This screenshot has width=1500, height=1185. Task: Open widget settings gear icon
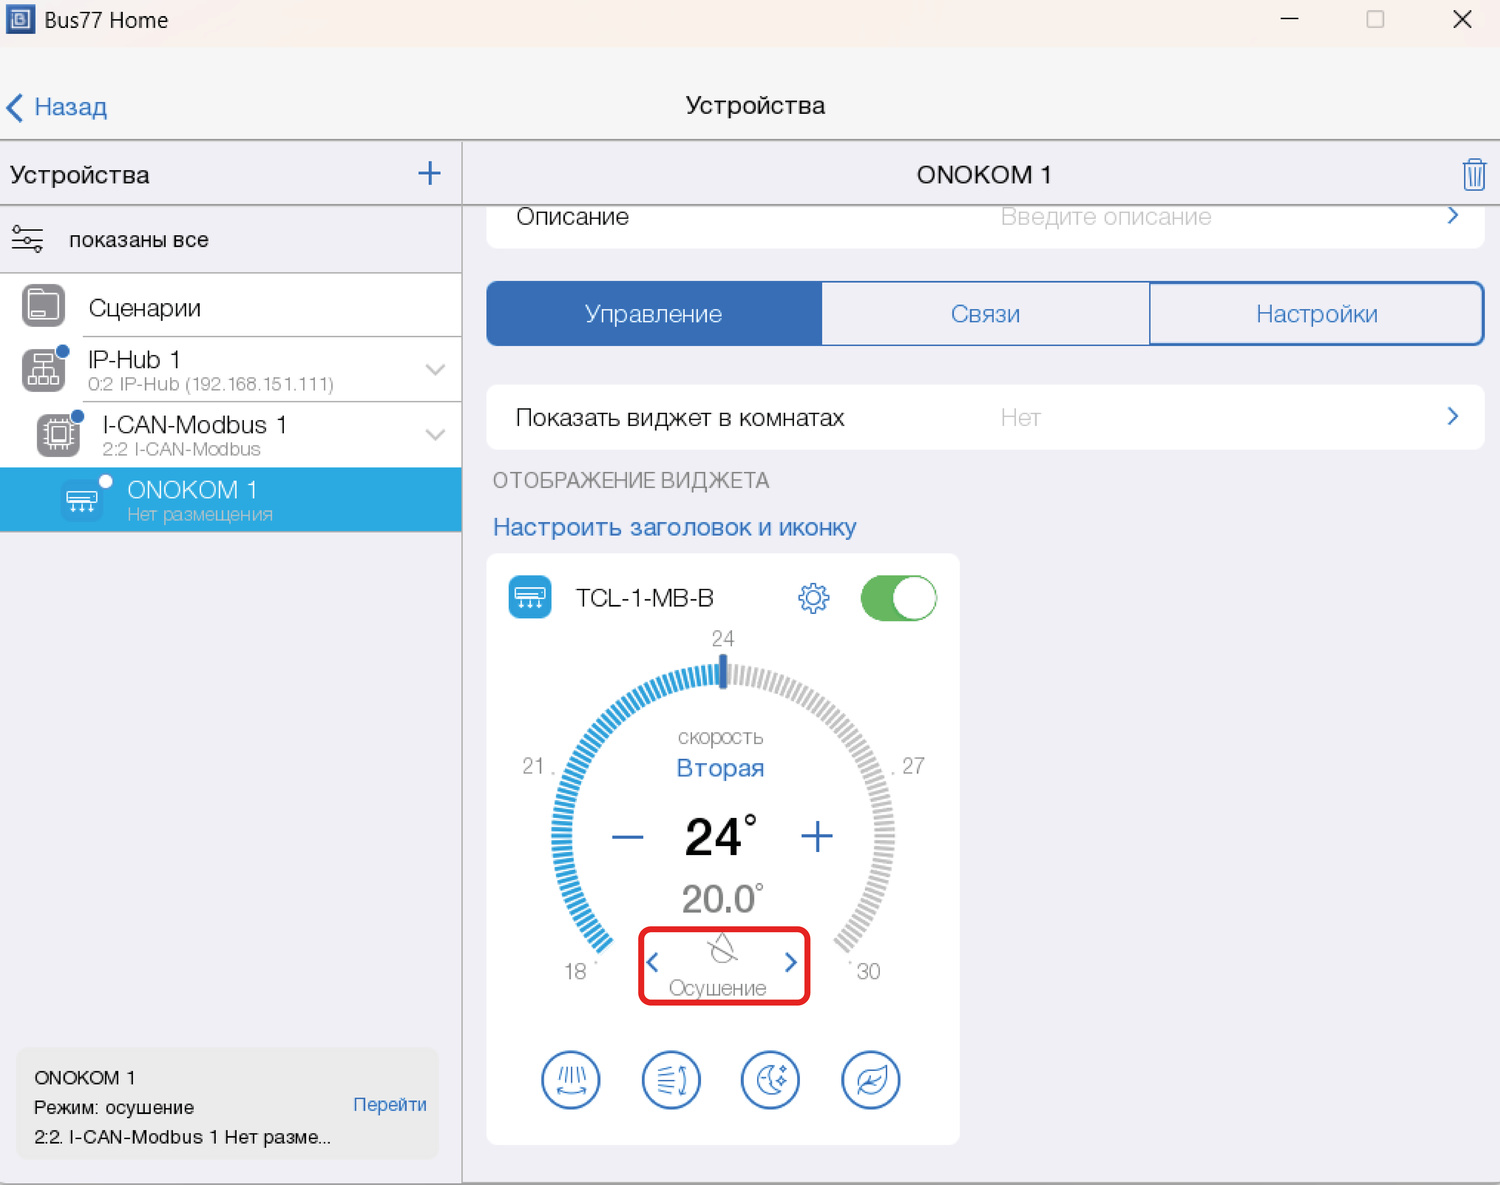coord(813,598)
